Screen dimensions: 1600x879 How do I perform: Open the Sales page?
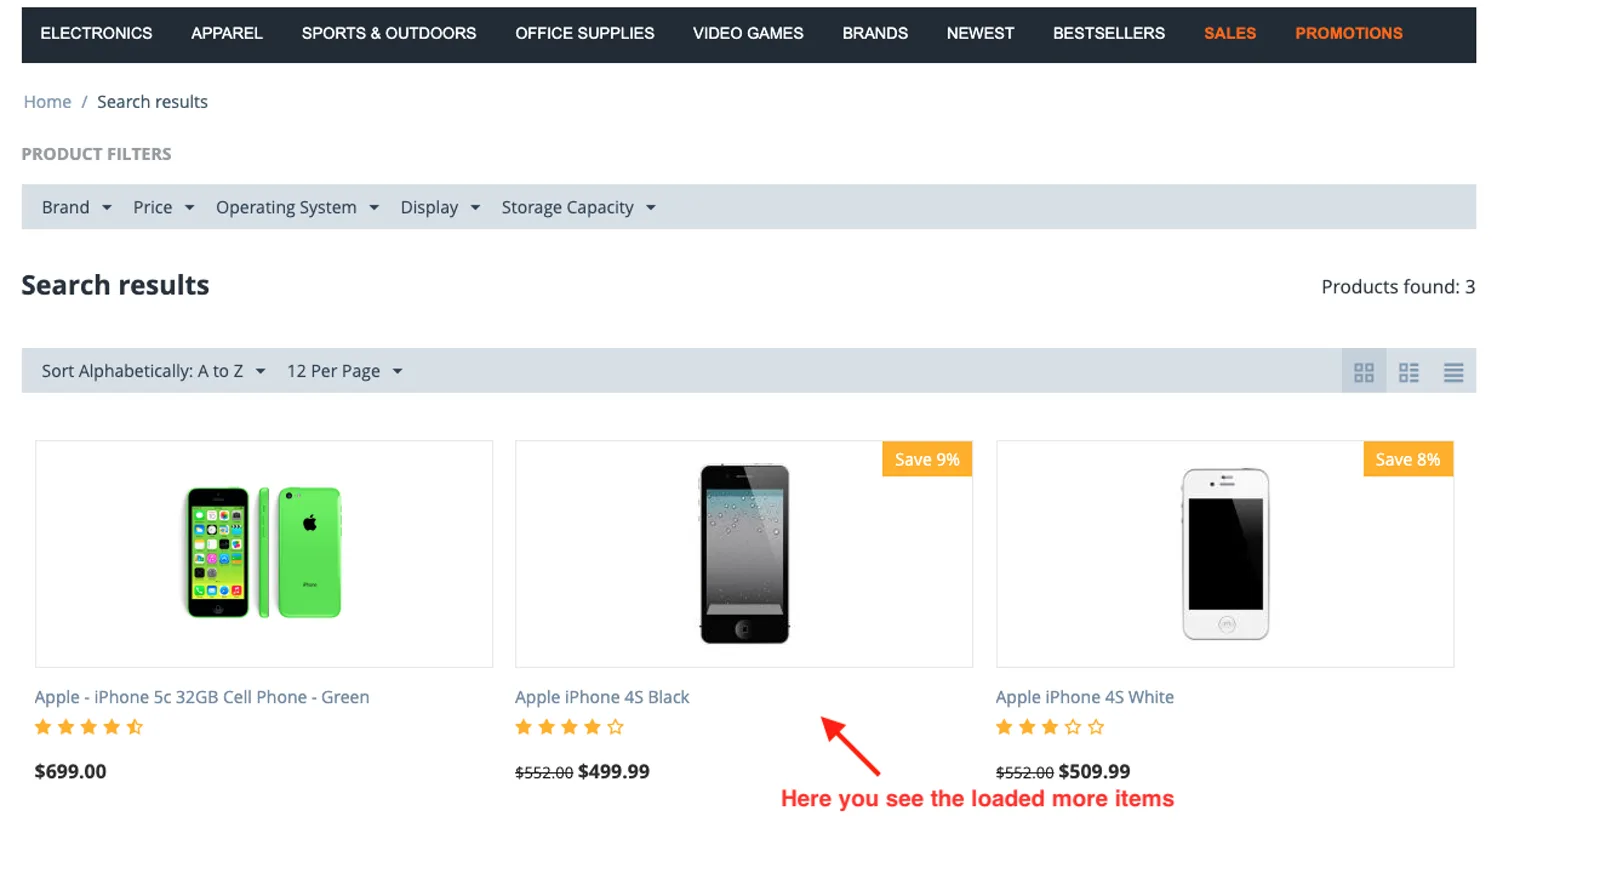pos(1230,33)
